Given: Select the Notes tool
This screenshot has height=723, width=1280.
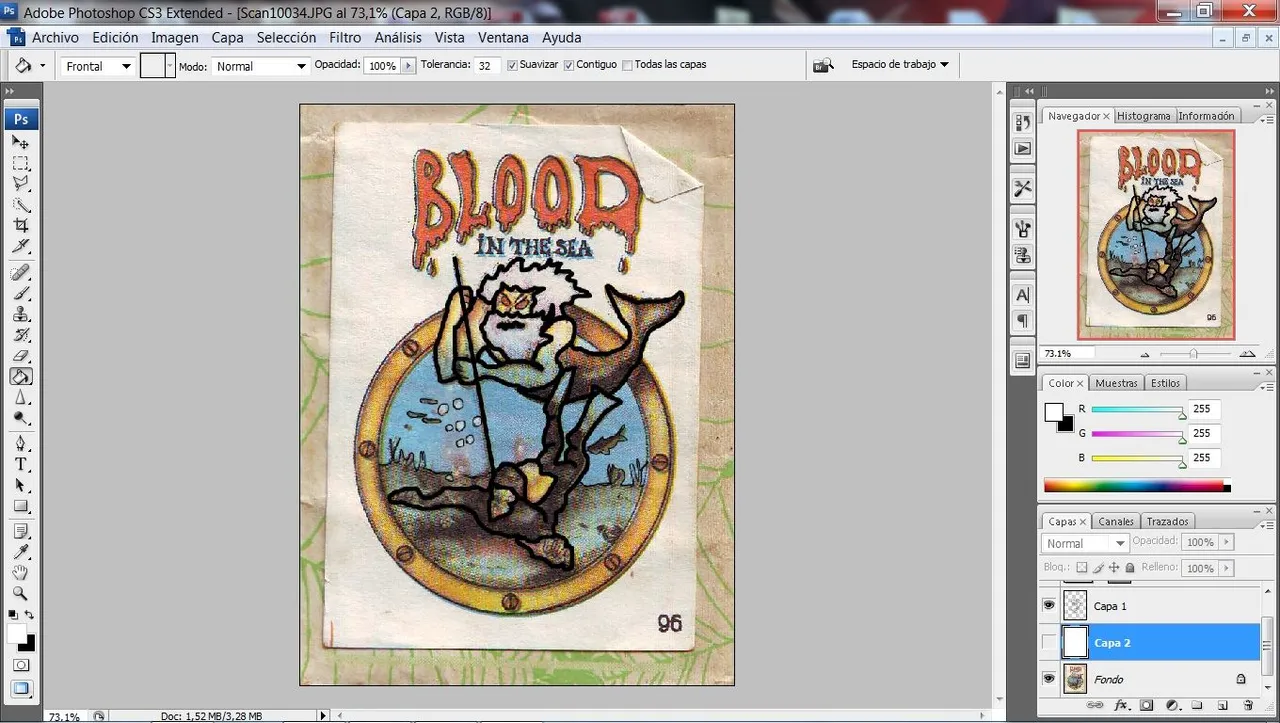Looking at the screenshot, I should [21, 531].
